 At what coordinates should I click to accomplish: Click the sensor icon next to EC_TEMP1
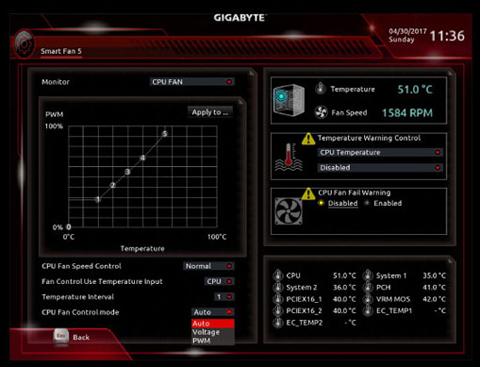pos(367,310)
